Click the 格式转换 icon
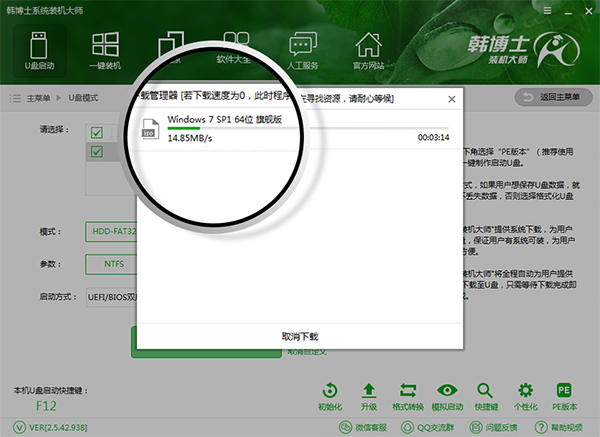The width and height of the screenshot is (600, 437). [408, 396]
